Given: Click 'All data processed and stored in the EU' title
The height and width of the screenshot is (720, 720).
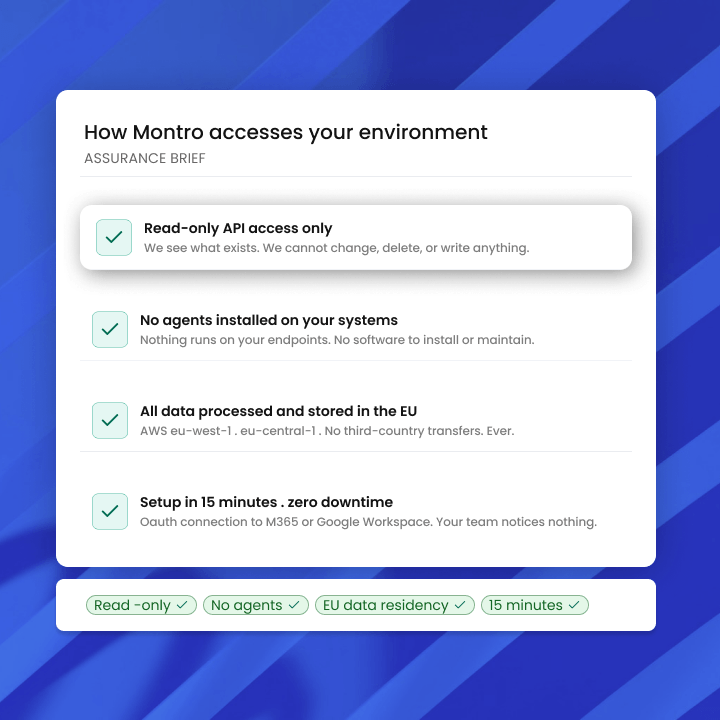Looking at the screenshot, I should 278,411.
